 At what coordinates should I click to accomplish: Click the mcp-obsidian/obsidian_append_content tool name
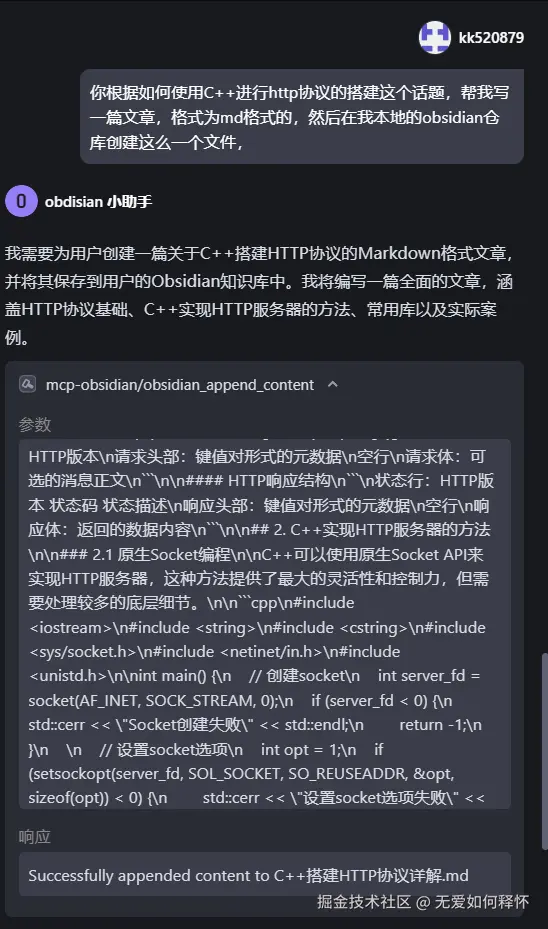pyautogui.click(x=180, y=385)
